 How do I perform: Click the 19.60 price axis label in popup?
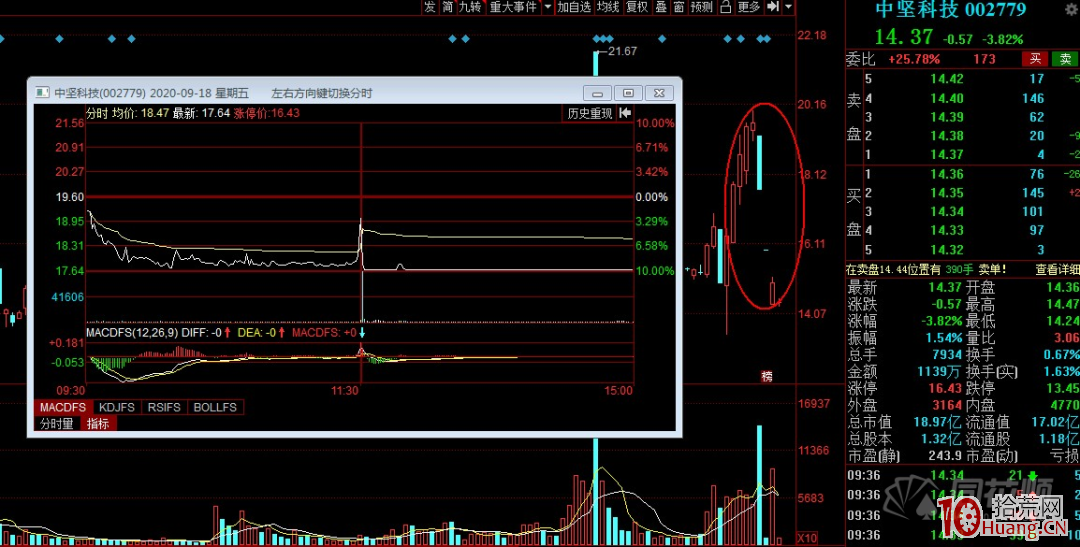click(70, 196)
